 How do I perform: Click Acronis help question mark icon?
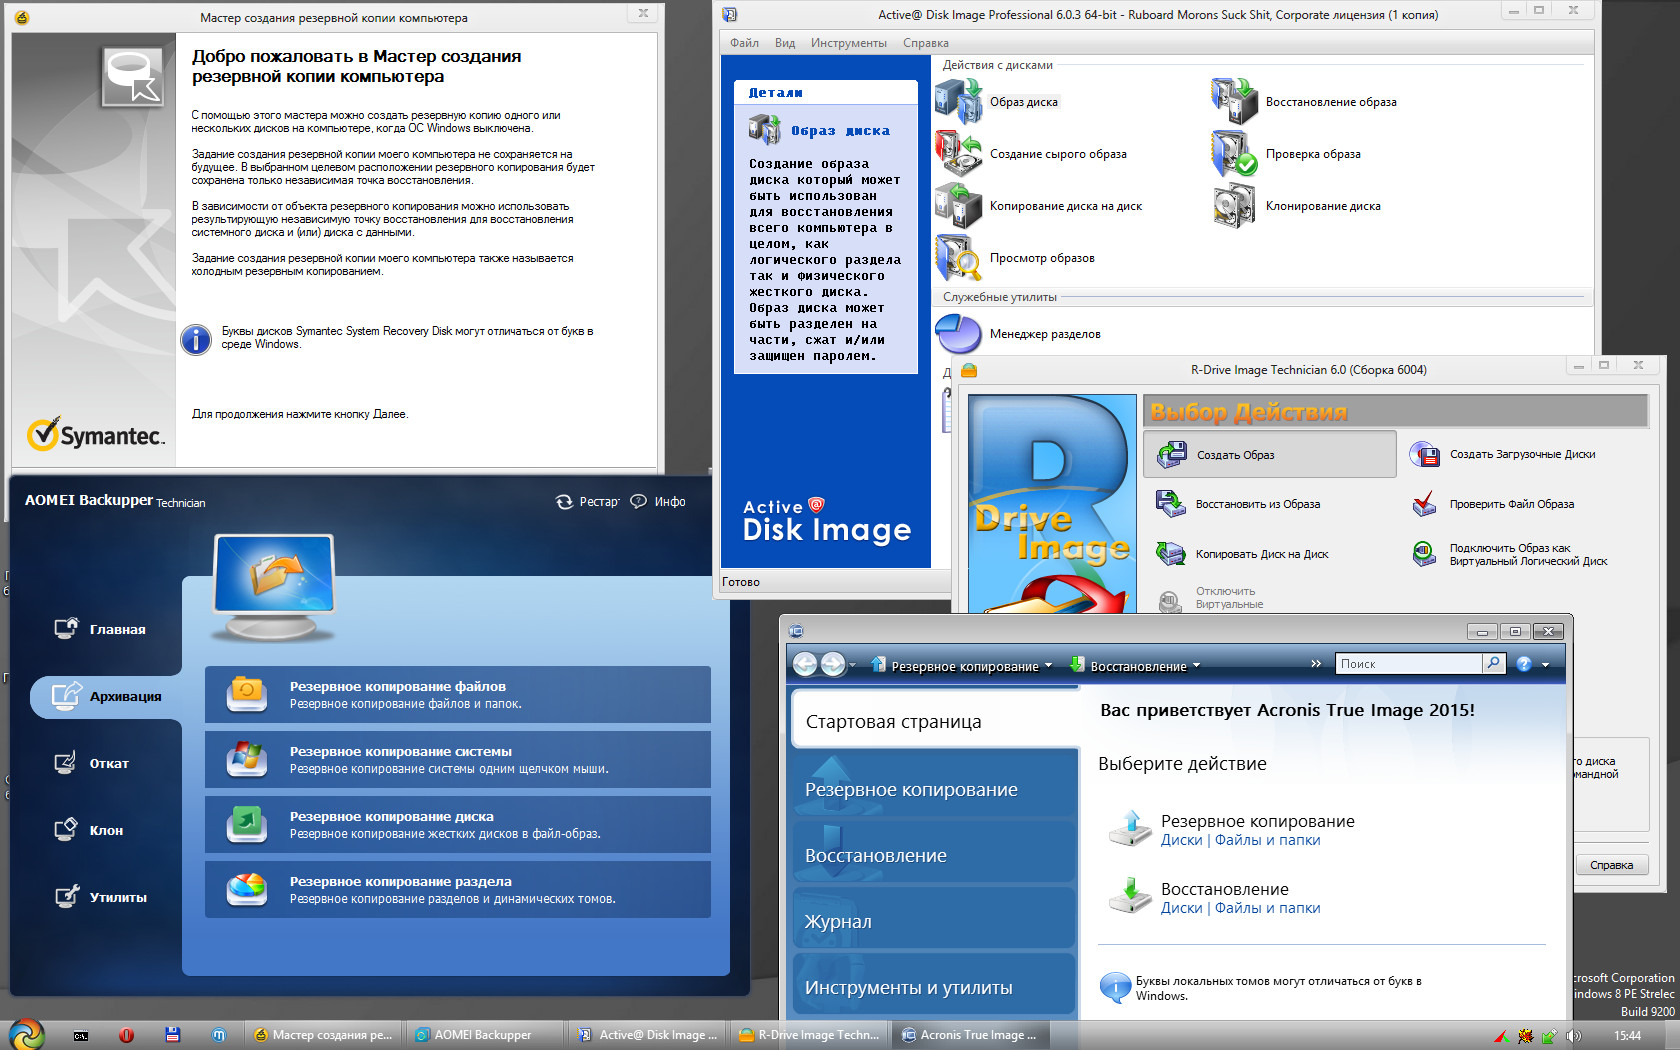[x=1524, y=664]
